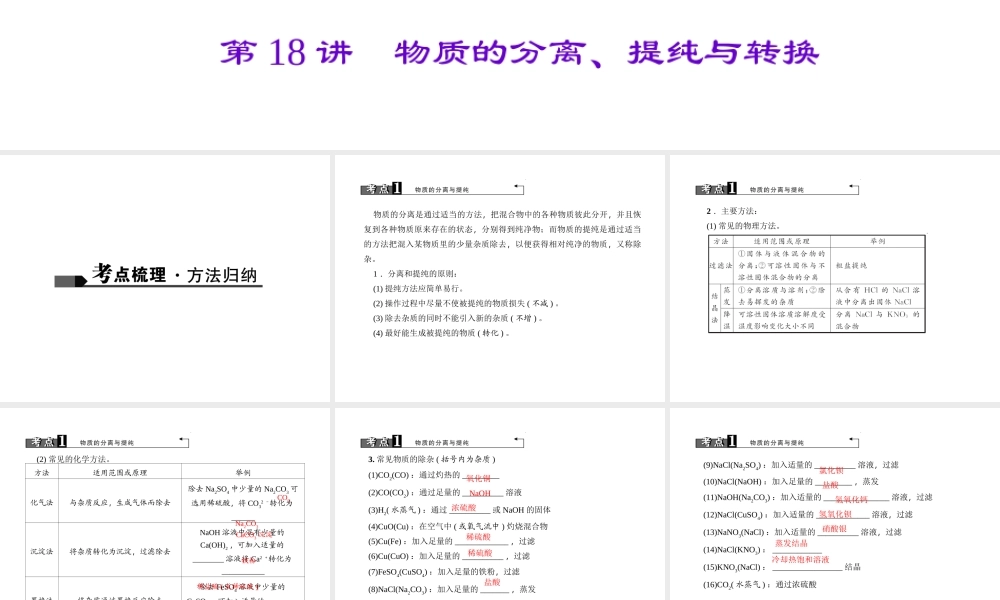Click the line ending with (不增)

[x=458, y=318]
